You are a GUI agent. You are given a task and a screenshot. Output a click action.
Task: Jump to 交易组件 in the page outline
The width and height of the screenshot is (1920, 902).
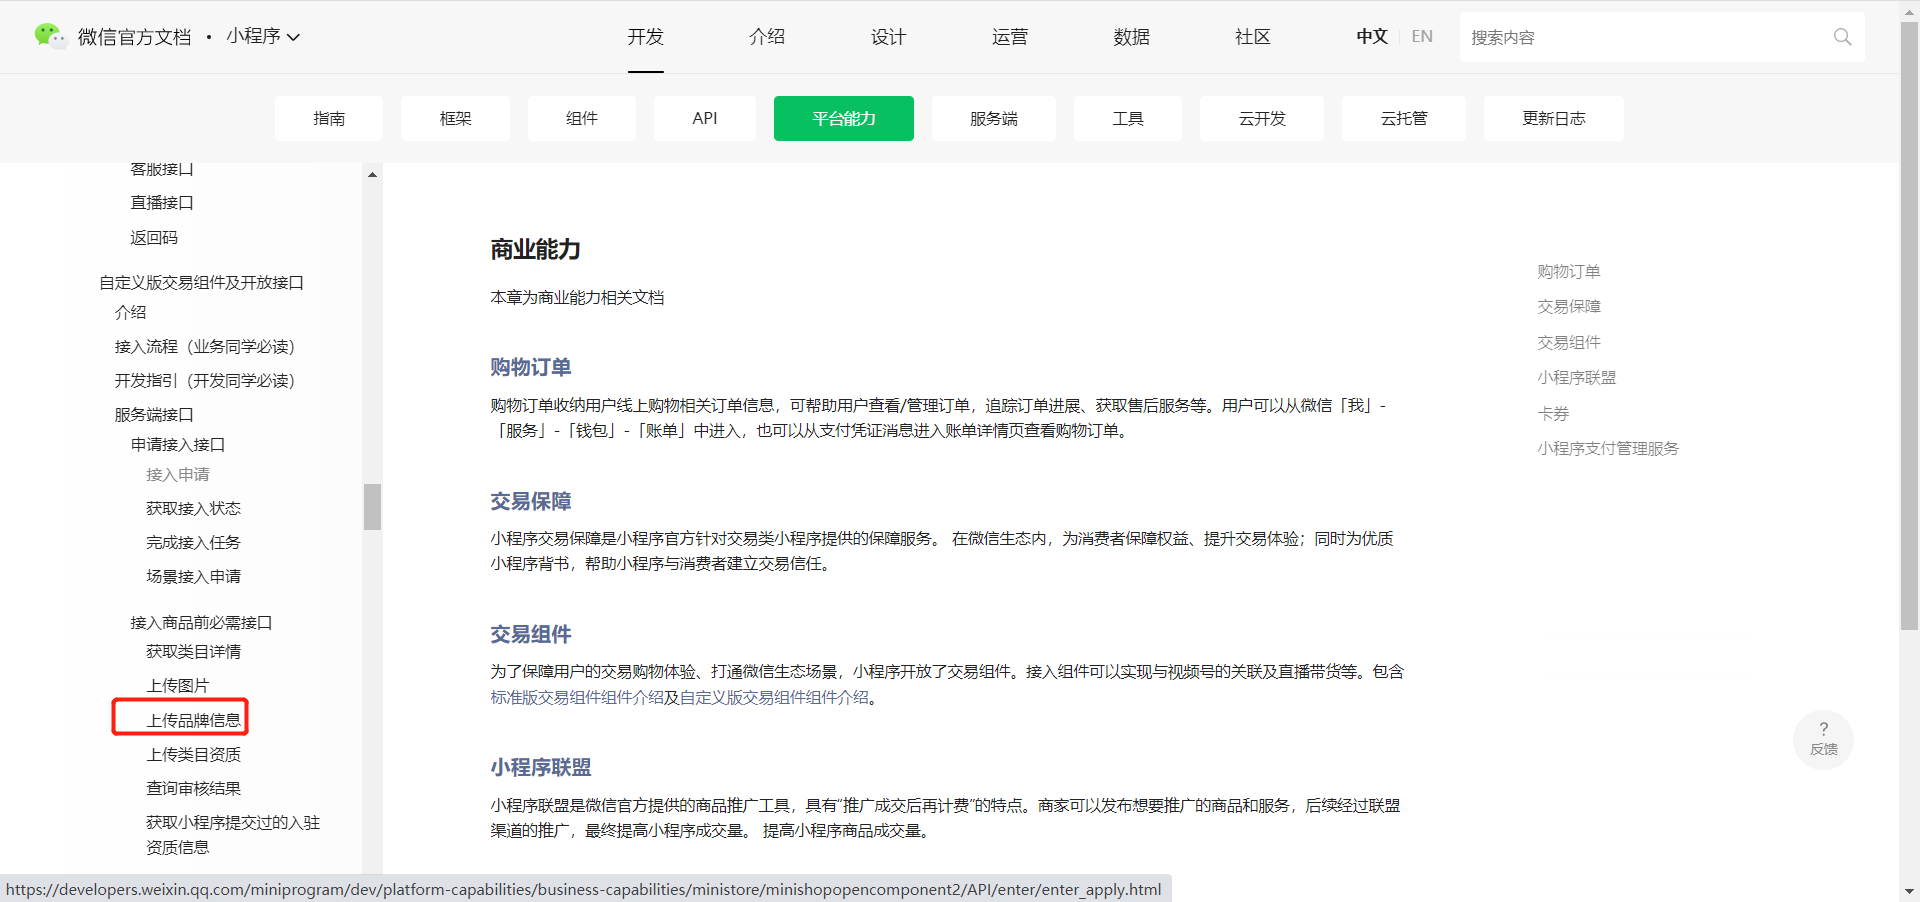coord(1569,342)
